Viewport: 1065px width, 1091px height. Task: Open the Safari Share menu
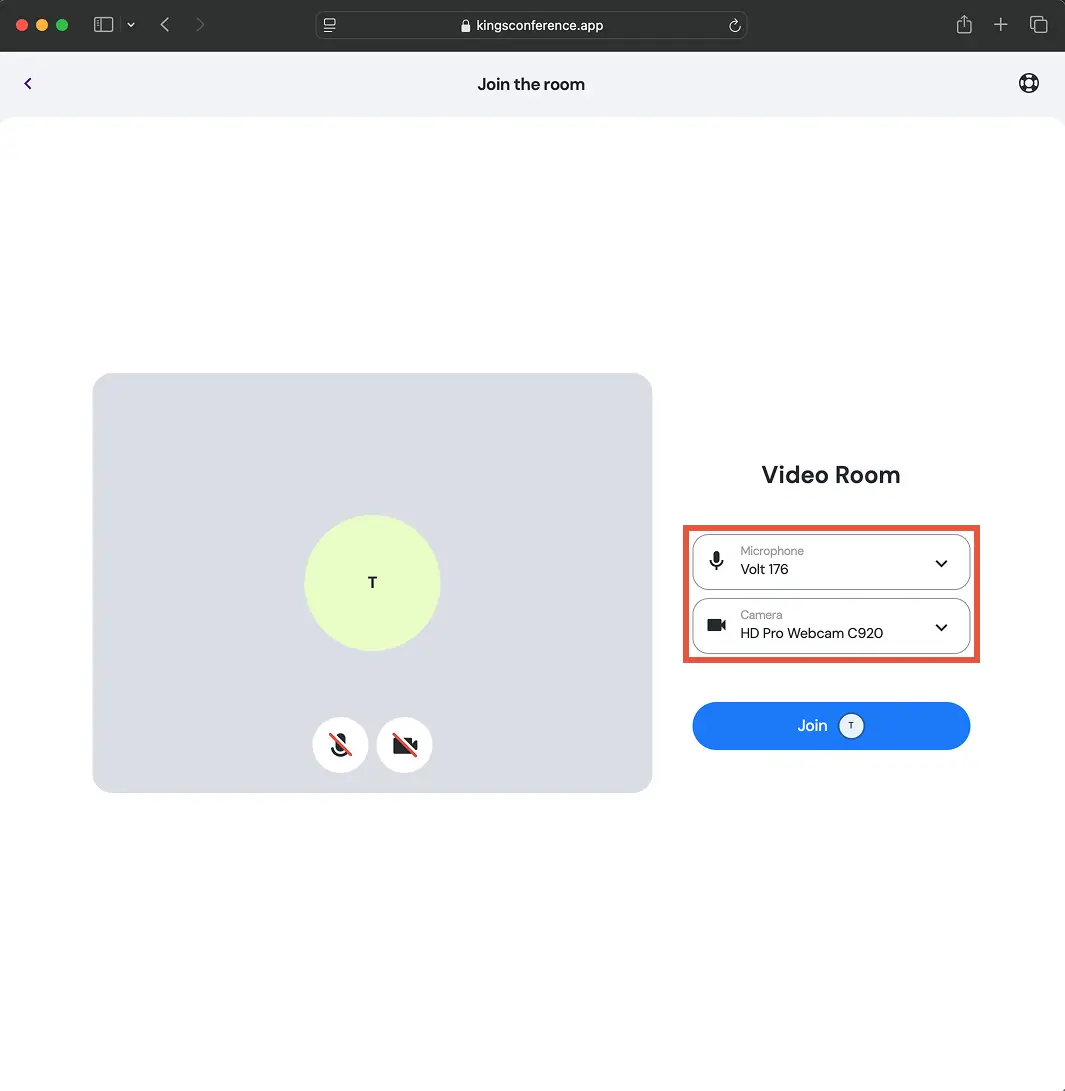[964, 25]
